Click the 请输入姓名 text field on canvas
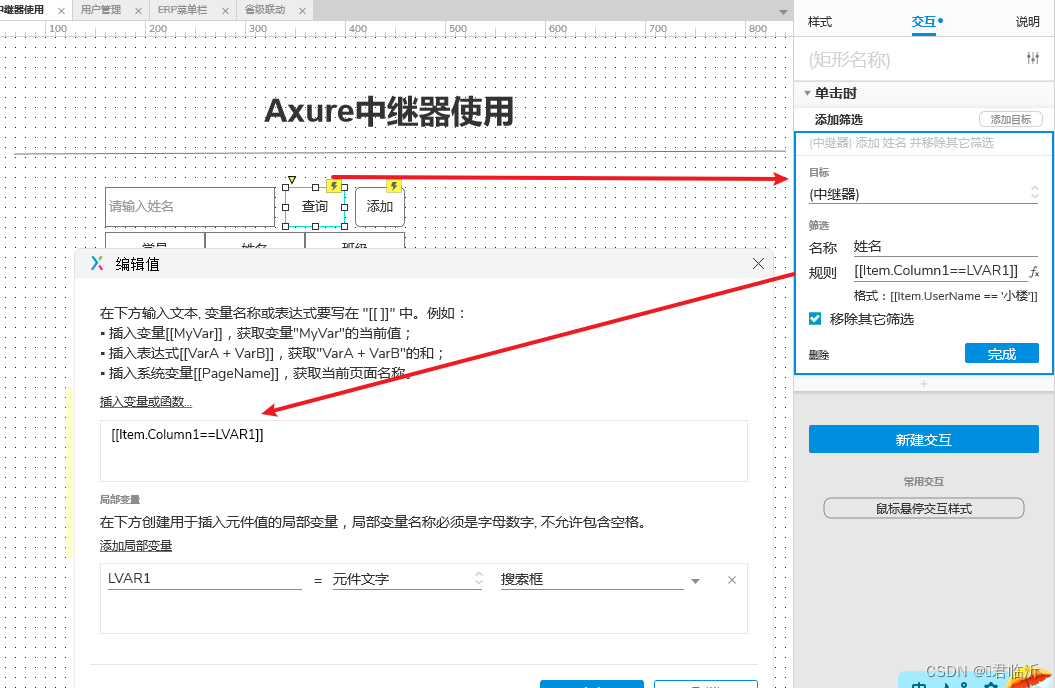 190,206
